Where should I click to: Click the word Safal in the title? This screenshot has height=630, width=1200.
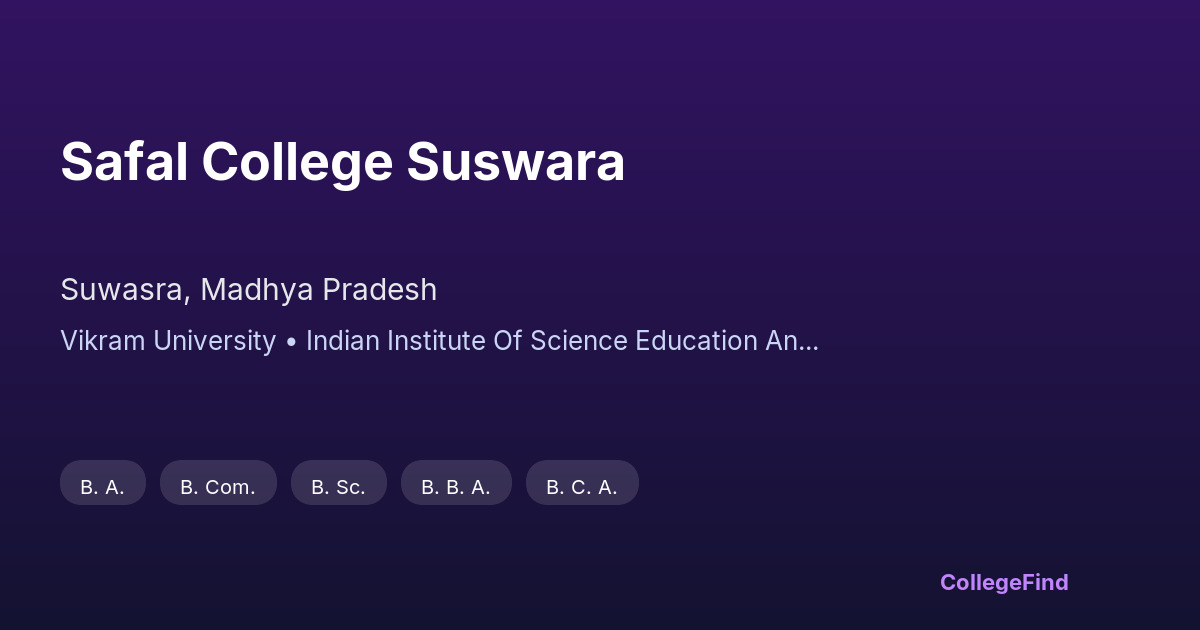(x=124, y=162)
